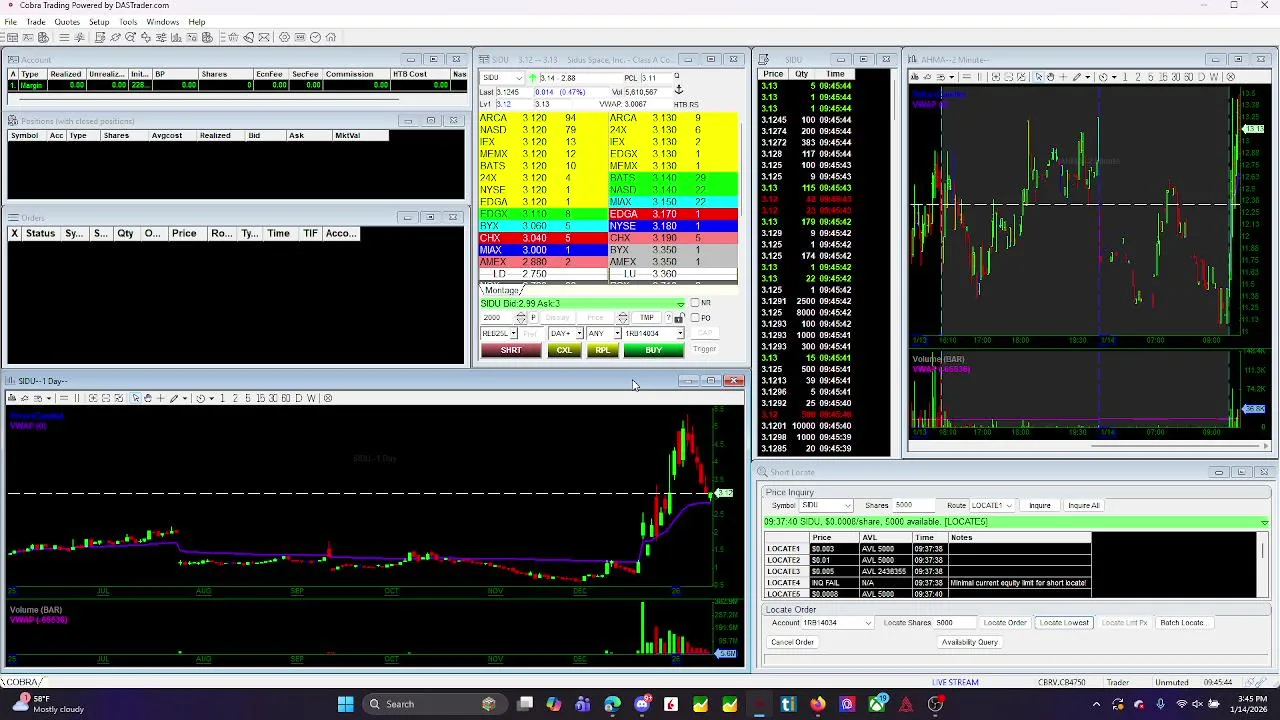
Task: Switch SIDU chart to 15-minute timeframe
Action: [261, 398]
